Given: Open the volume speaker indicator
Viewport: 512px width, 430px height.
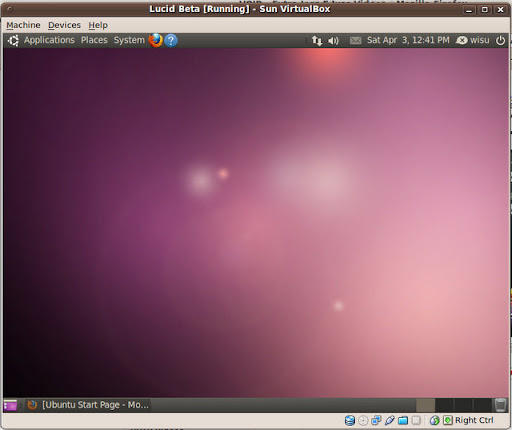Looking at the screenshot, I should [333, 41].
